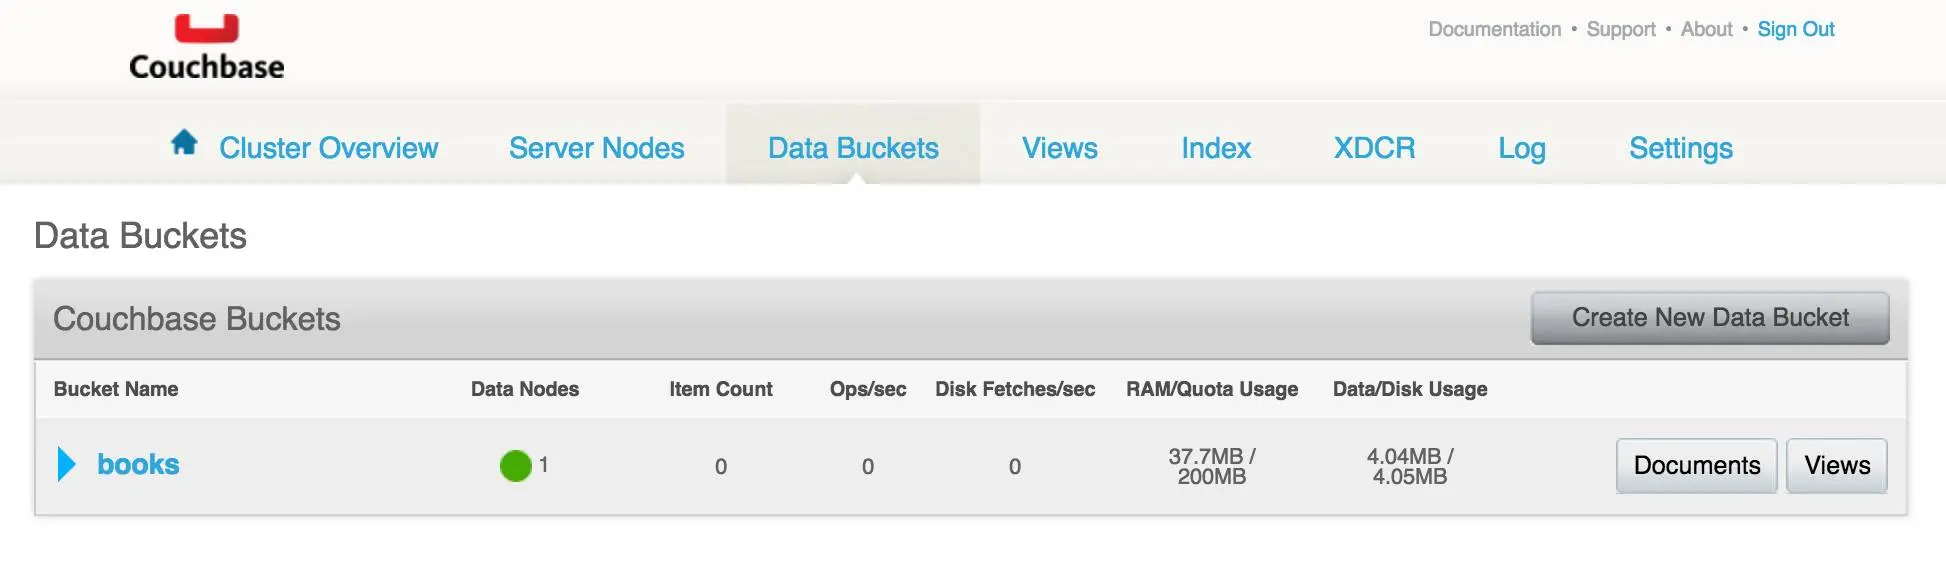Open the Settings tab
This screenshot has height=584, width=1946.
pyautogui.click(x=1681, y=149)
